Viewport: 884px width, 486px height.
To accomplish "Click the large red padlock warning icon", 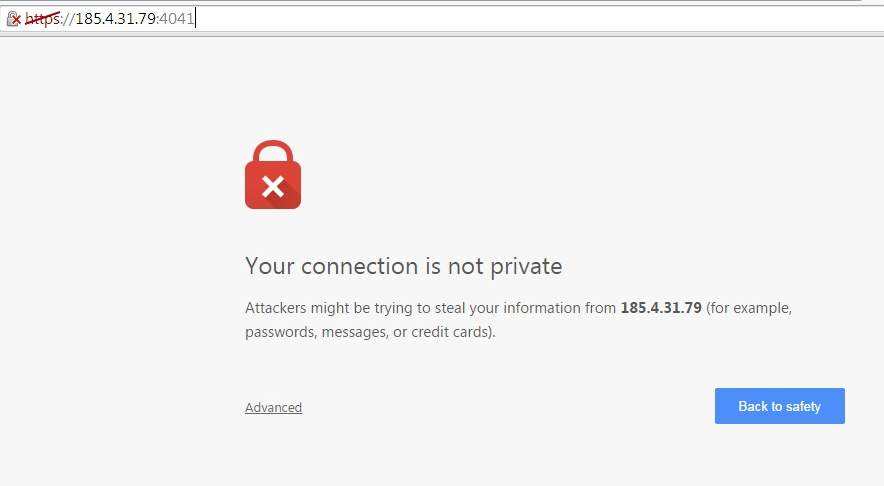I will 273,175.
